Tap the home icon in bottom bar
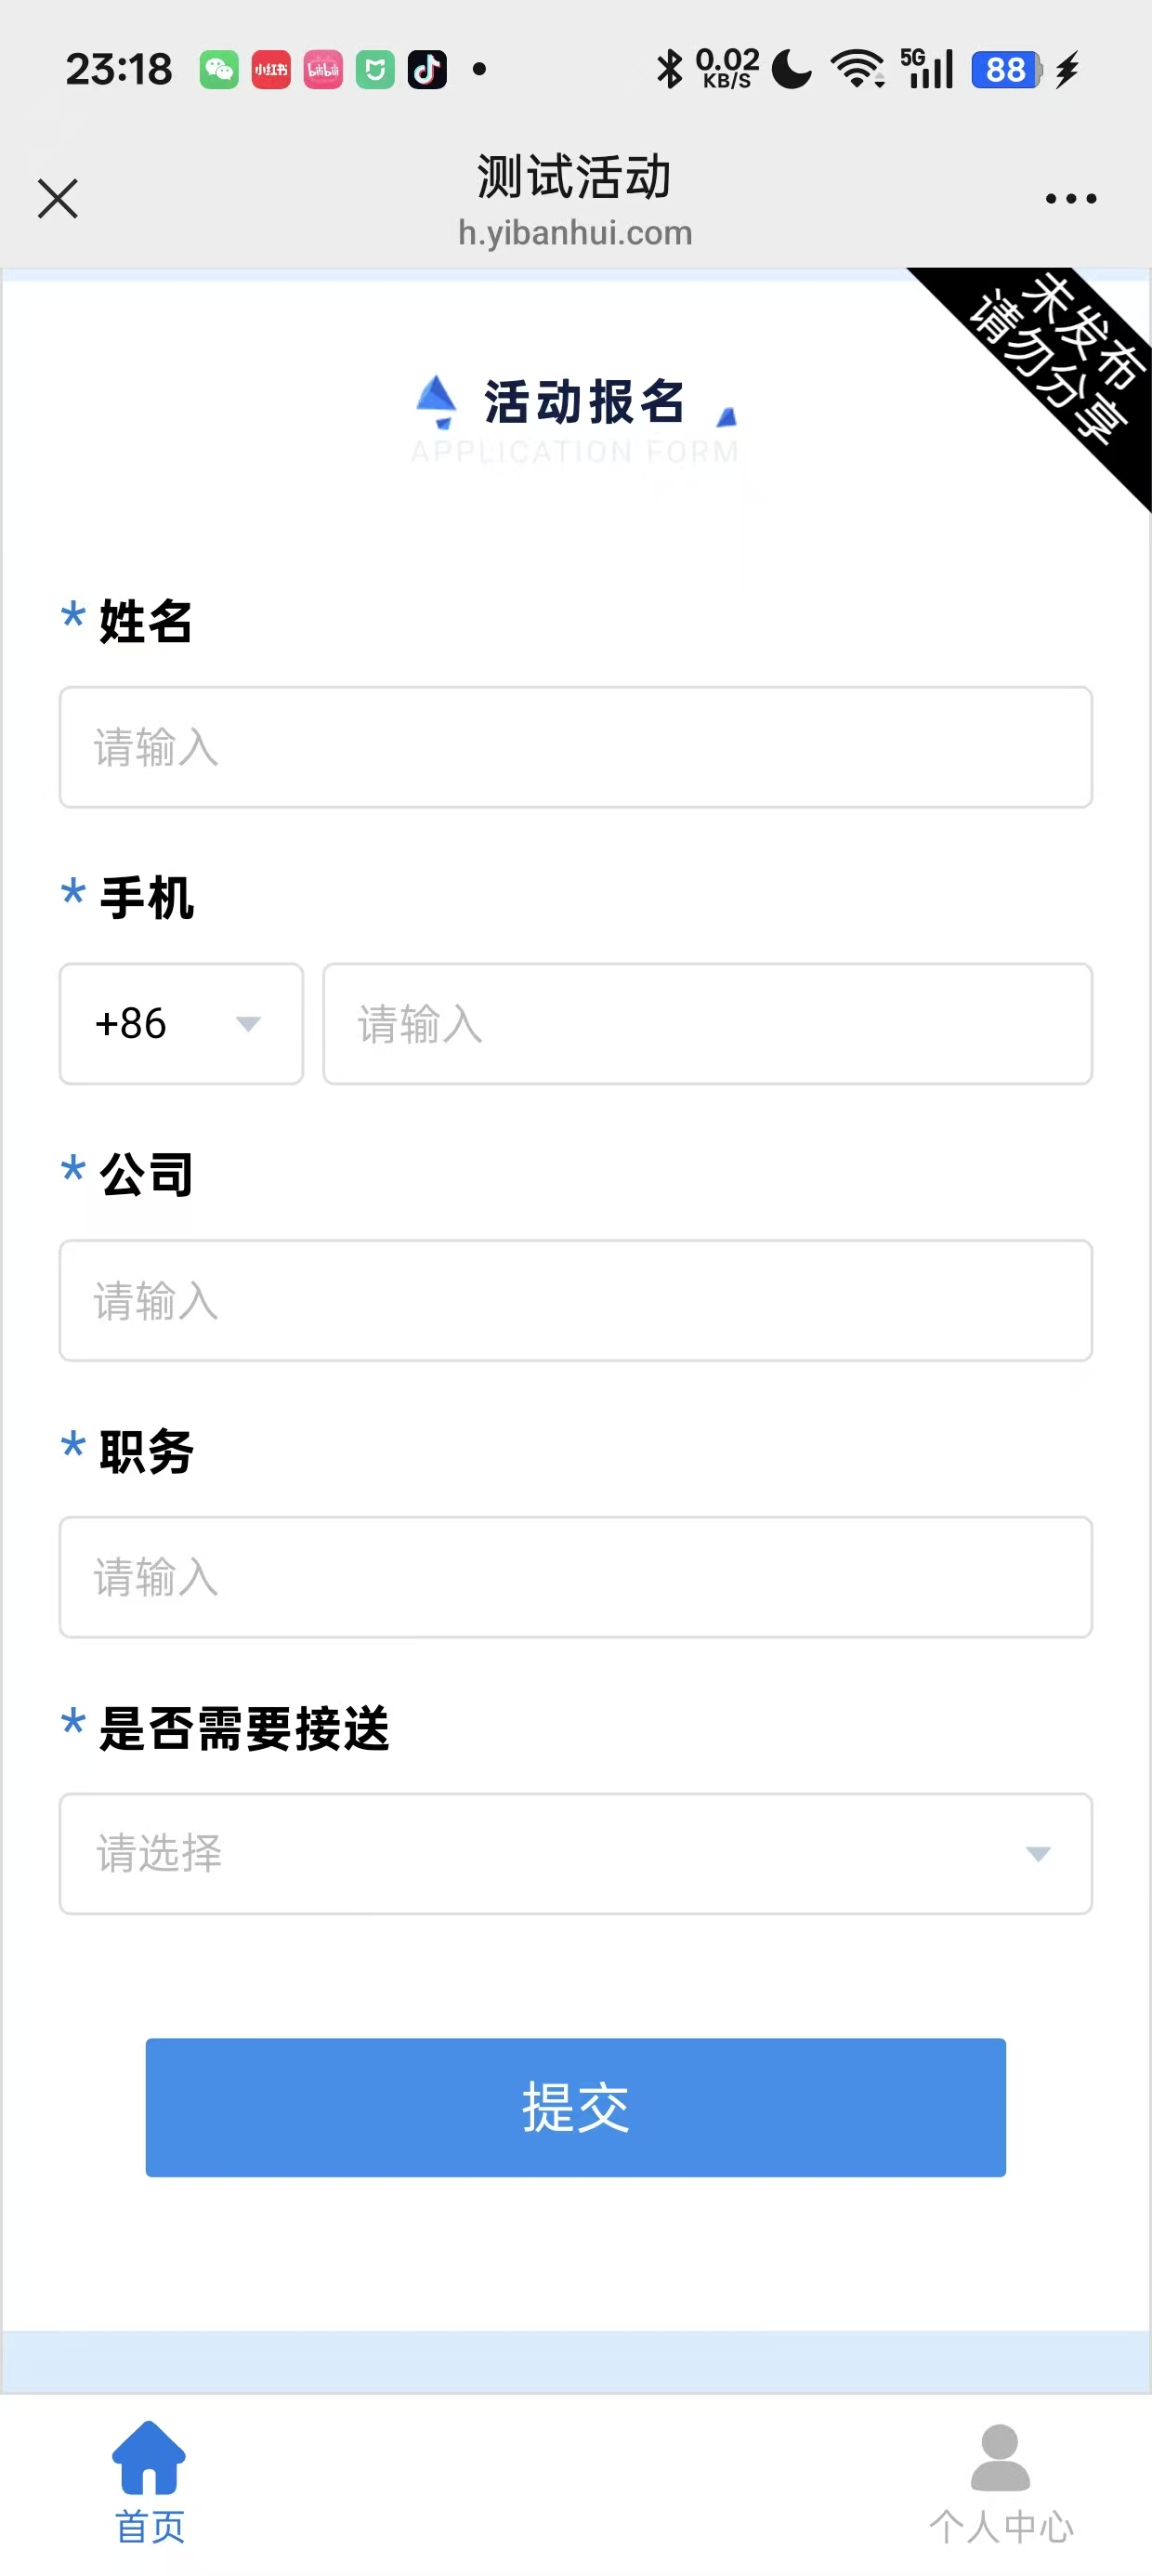Image resolution: width=1152 pixels, height=2576 pixels. pyautogui.click(x=149, y=2458)
